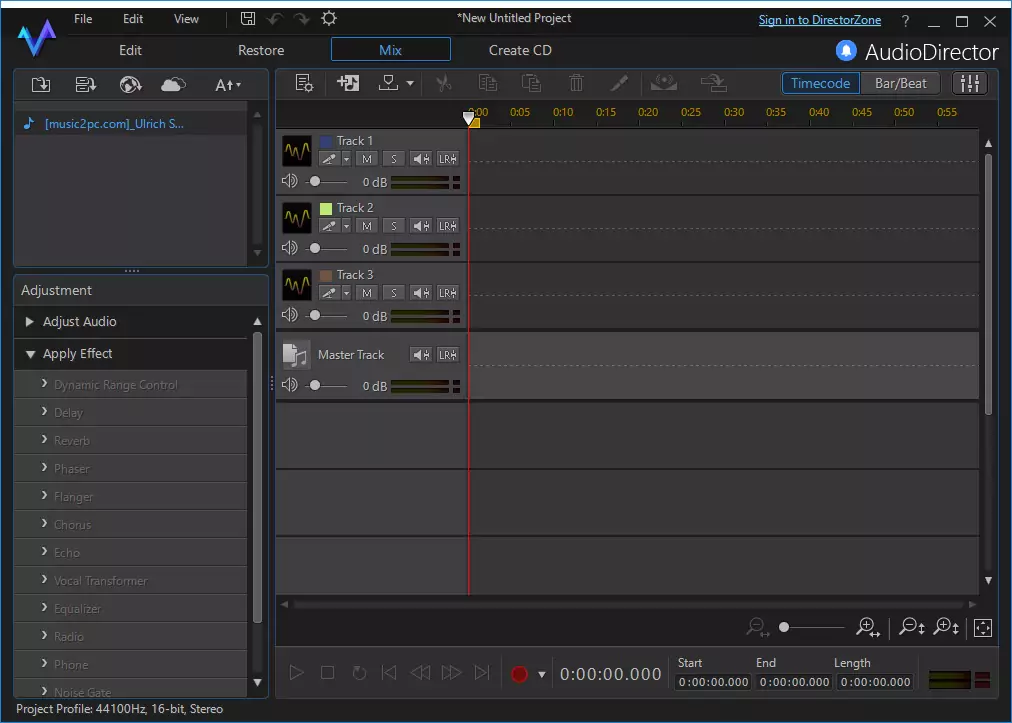Mute Track 3 with M button

pos(367,293)
